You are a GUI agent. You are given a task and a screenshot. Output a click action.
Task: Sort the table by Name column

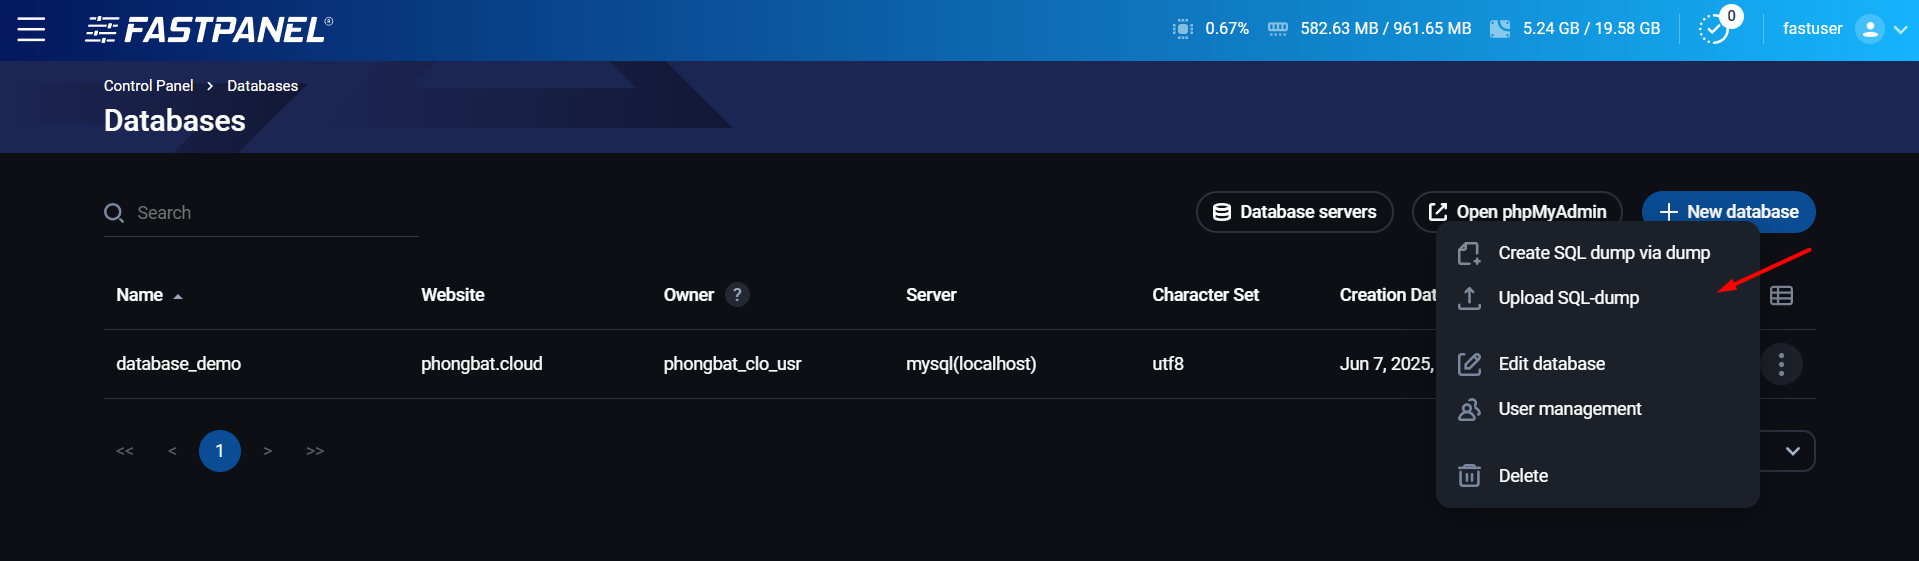[140, 295]
